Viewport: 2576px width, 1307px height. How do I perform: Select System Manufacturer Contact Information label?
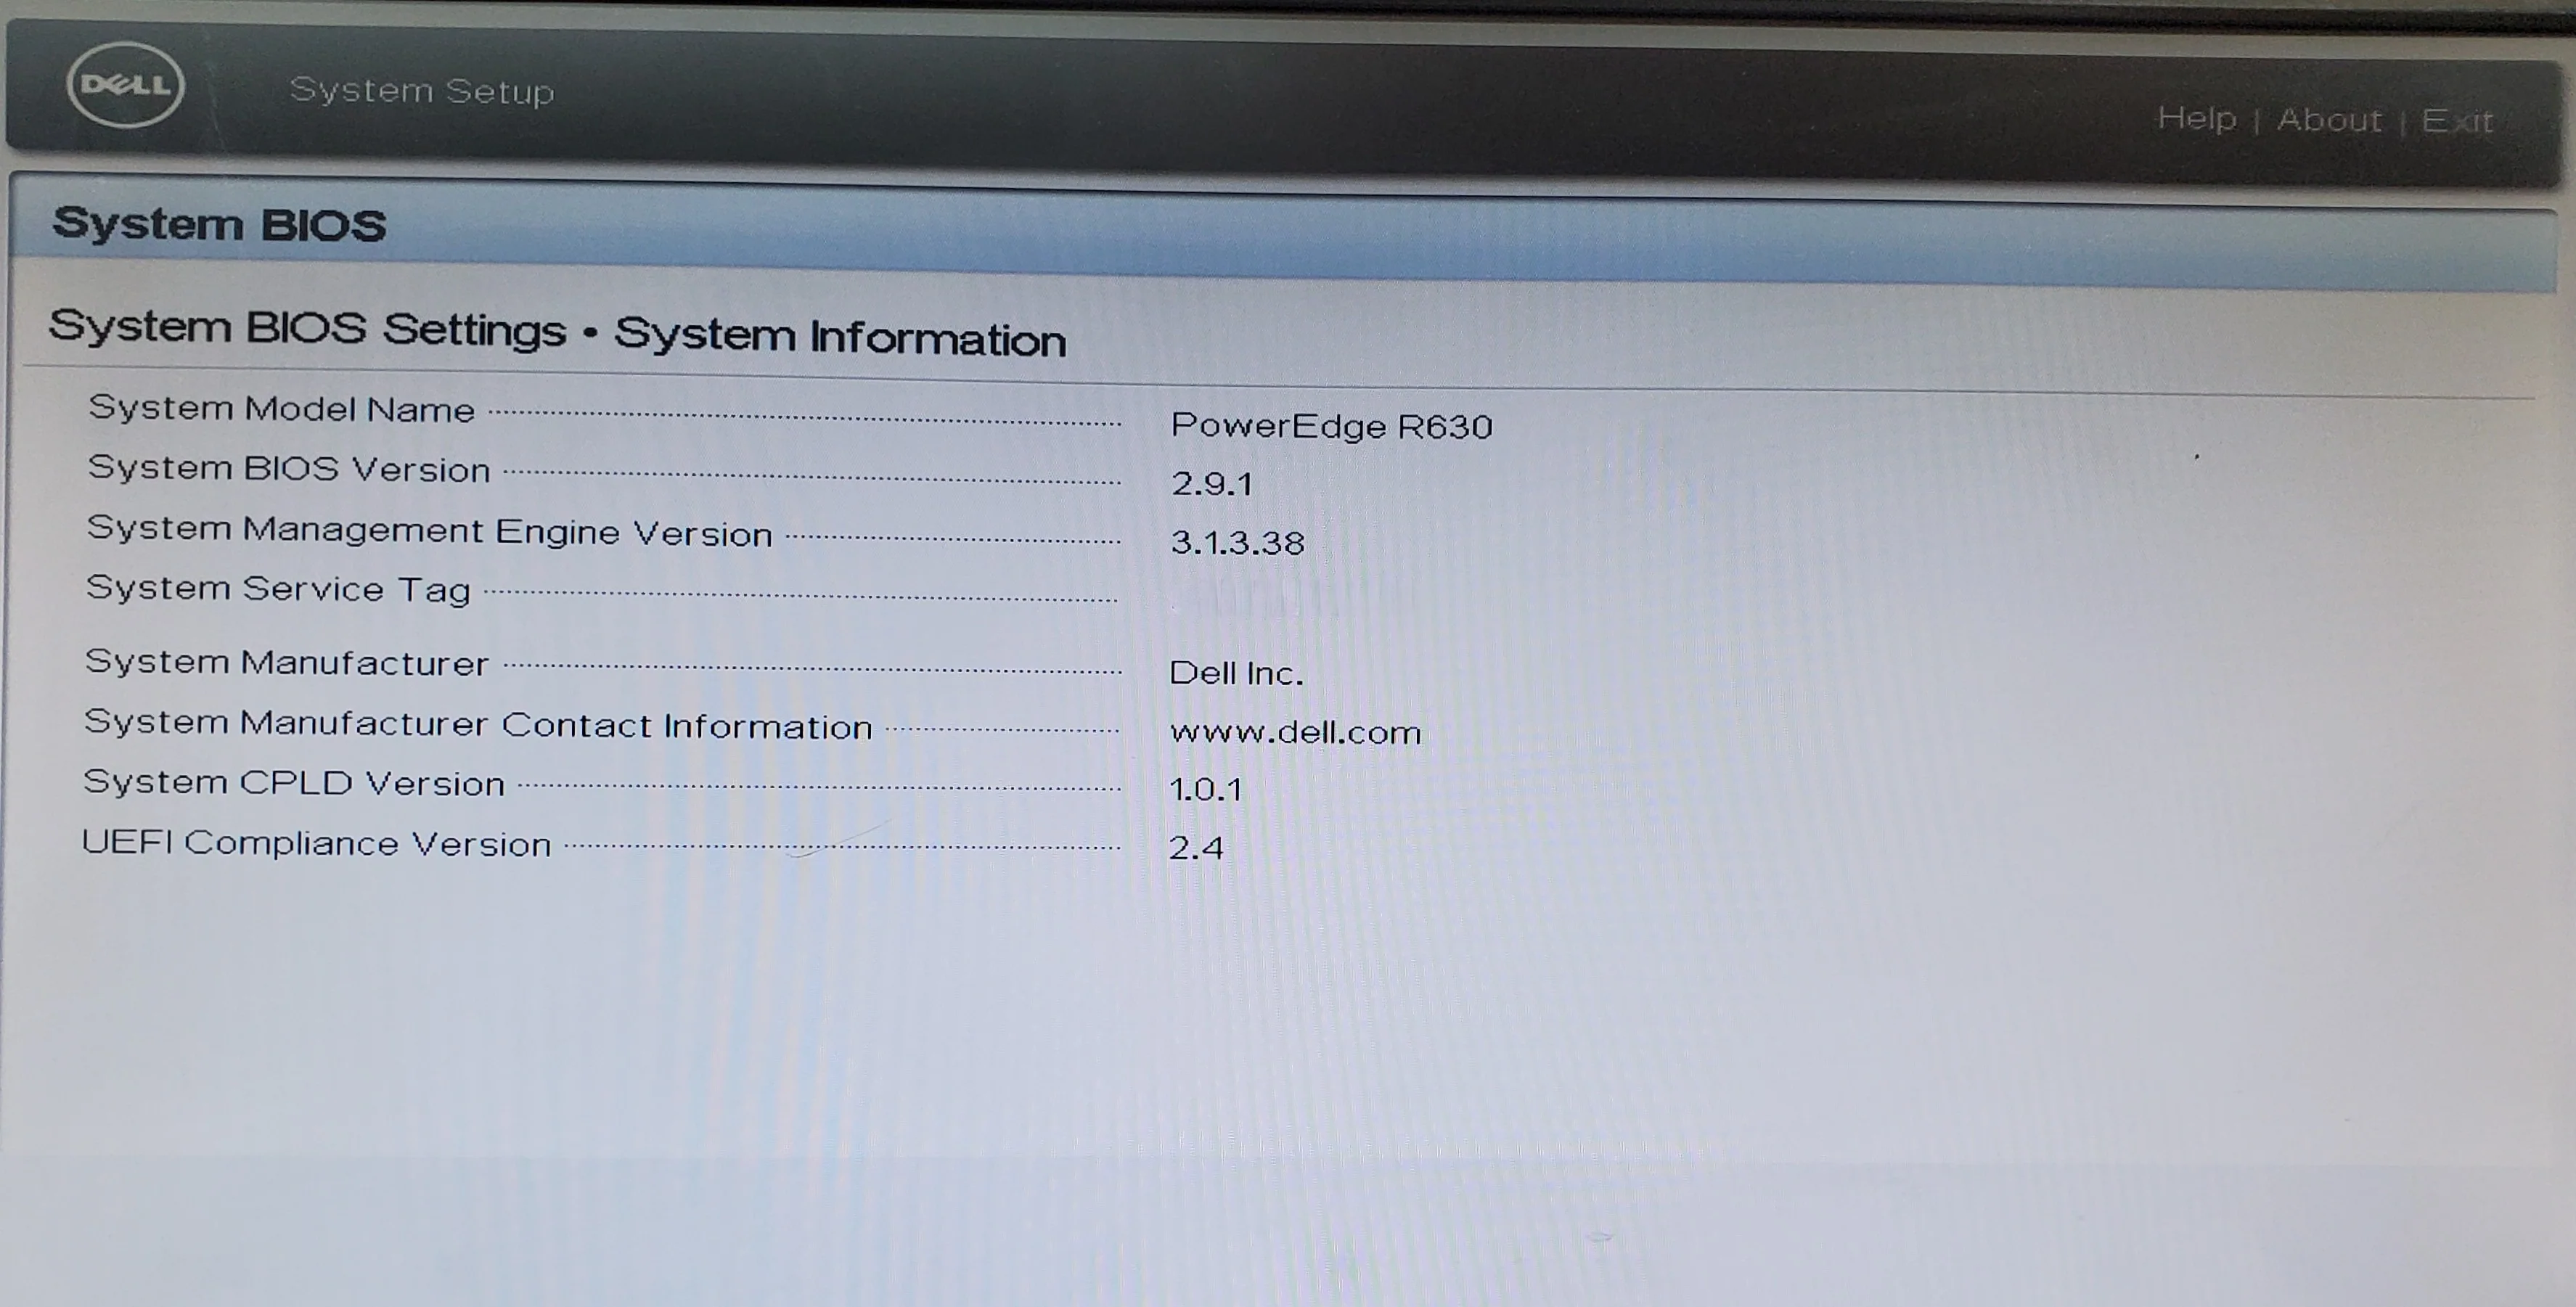click(478, 724)
